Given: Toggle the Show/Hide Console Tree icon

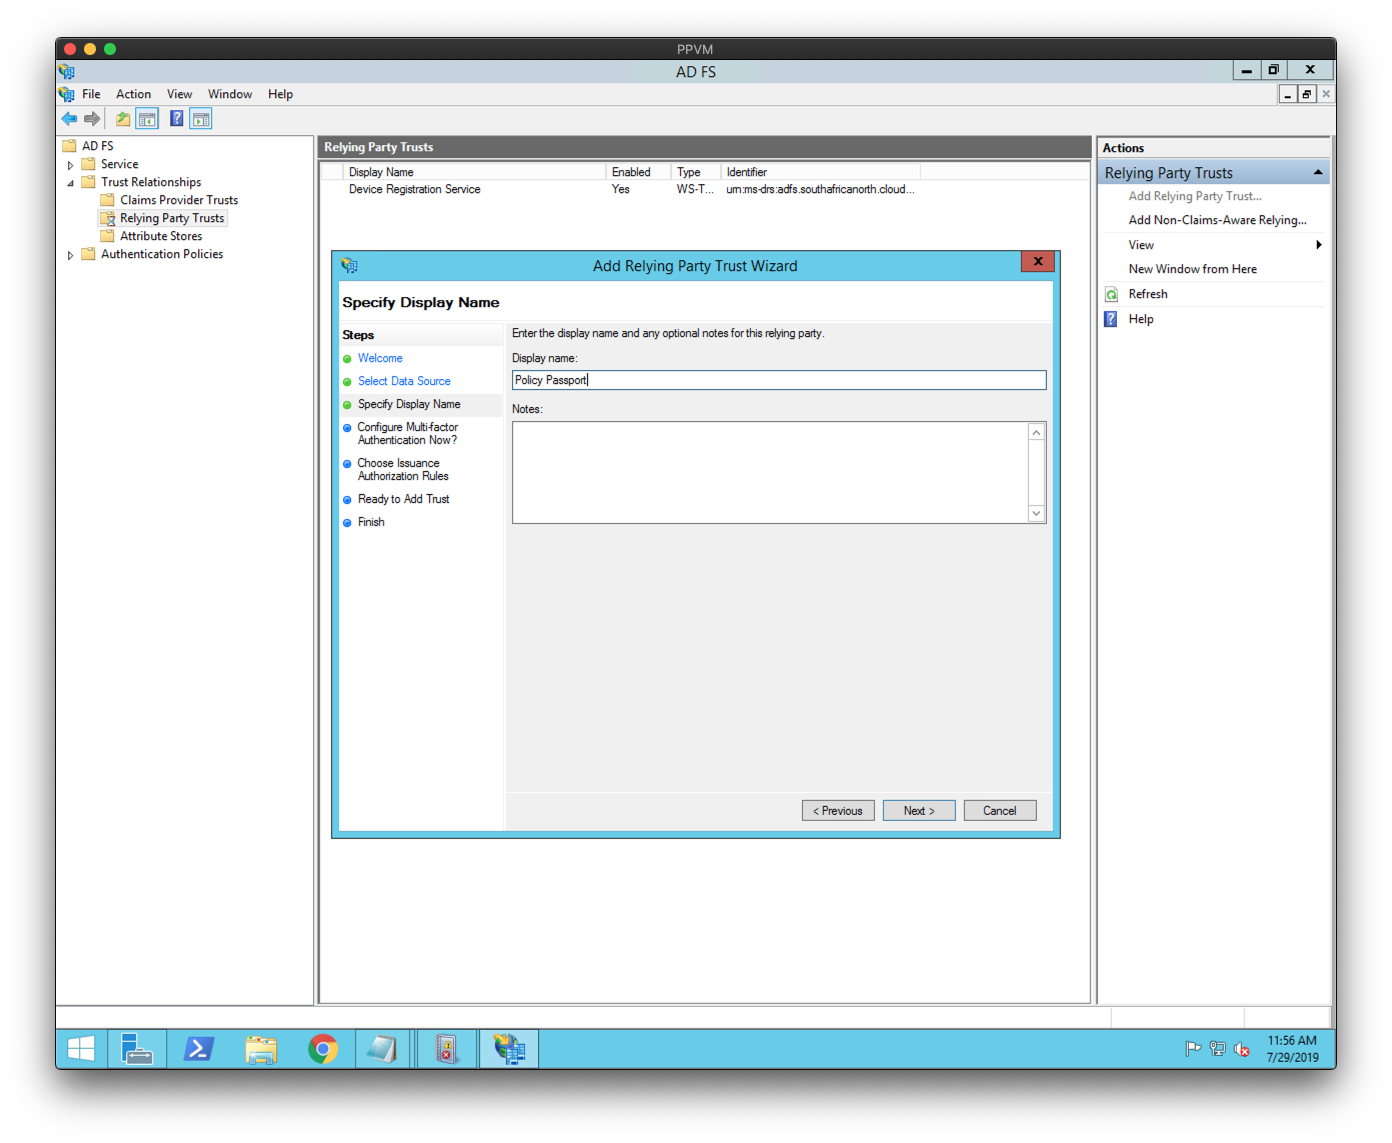Looking at the screenshot, I should pos(147,119).
